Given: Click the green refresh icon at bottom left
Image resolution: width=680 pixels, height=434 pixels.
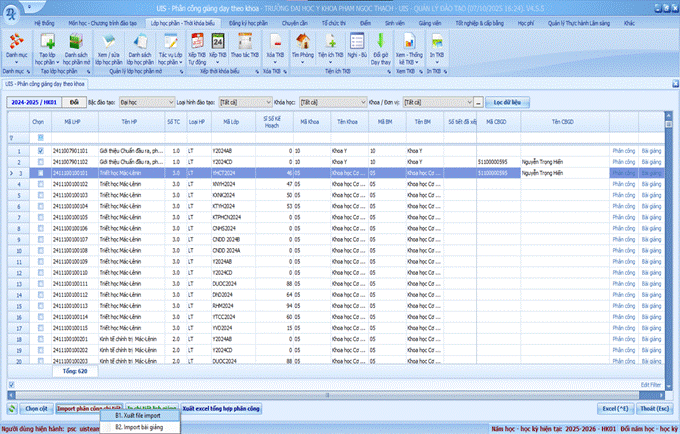Looking at the screenshot, I should (12, 409).
